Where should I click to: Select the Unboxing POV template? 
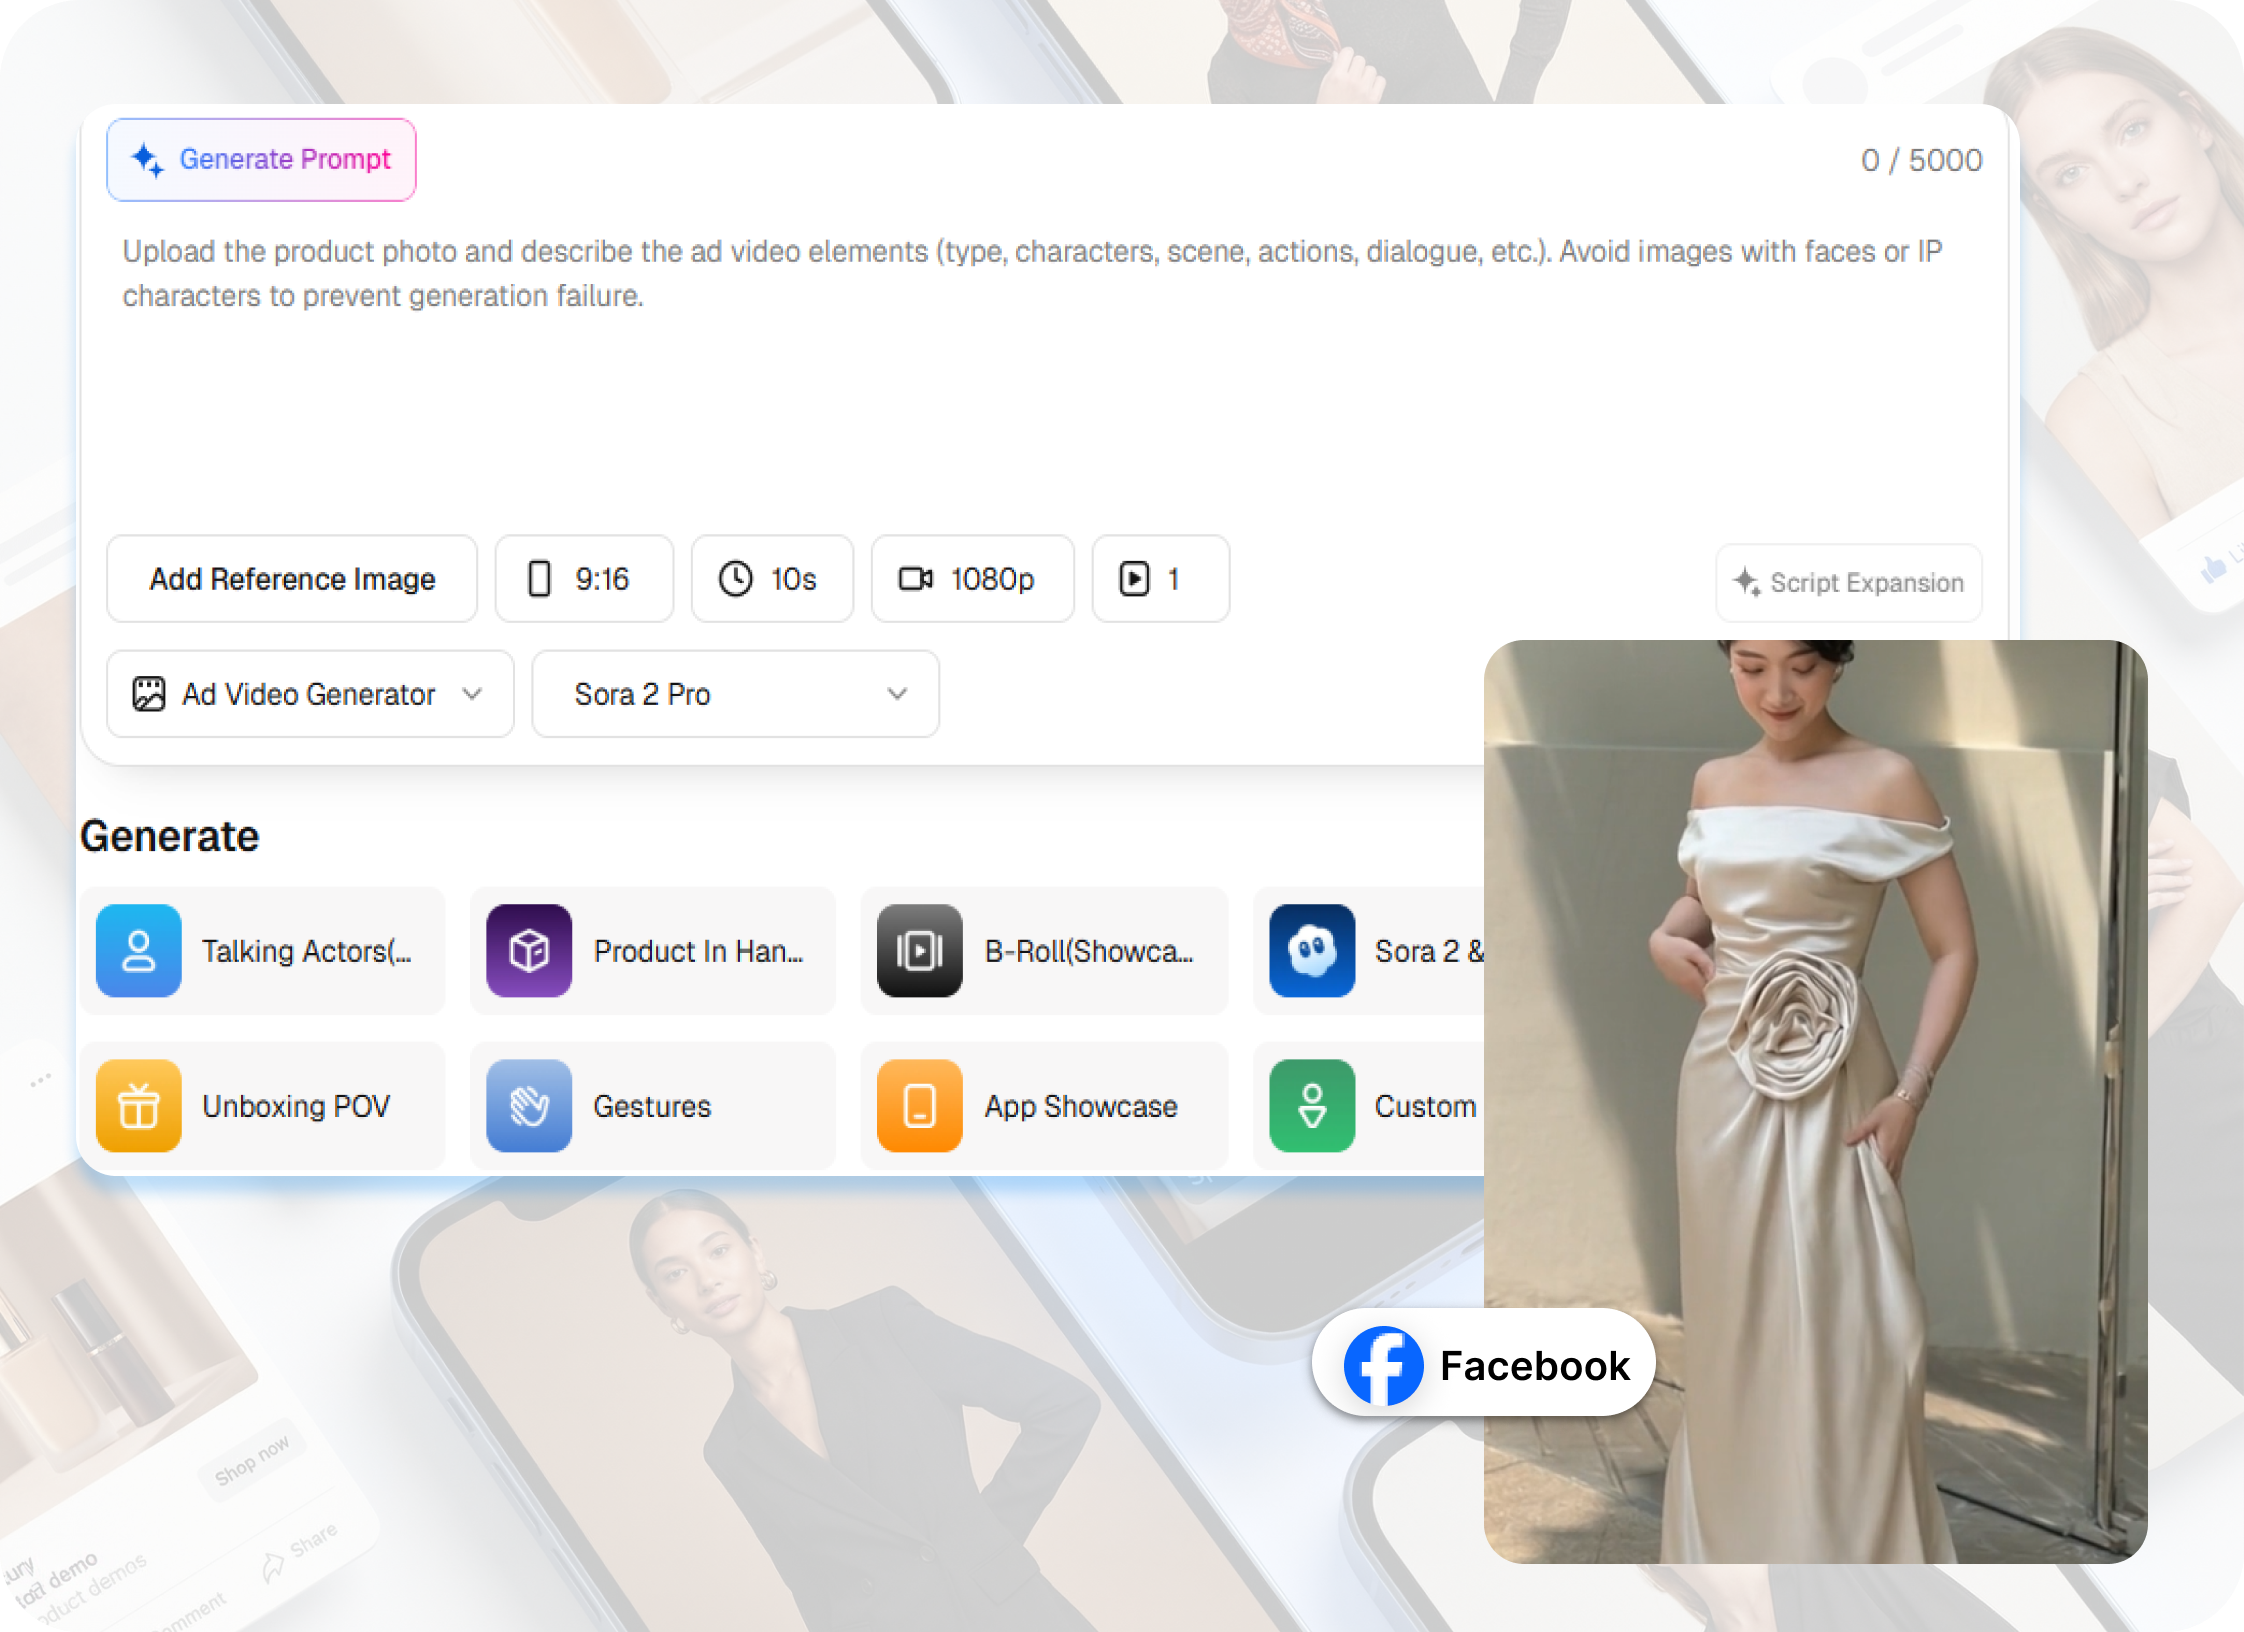click(x=263, y=1106)
